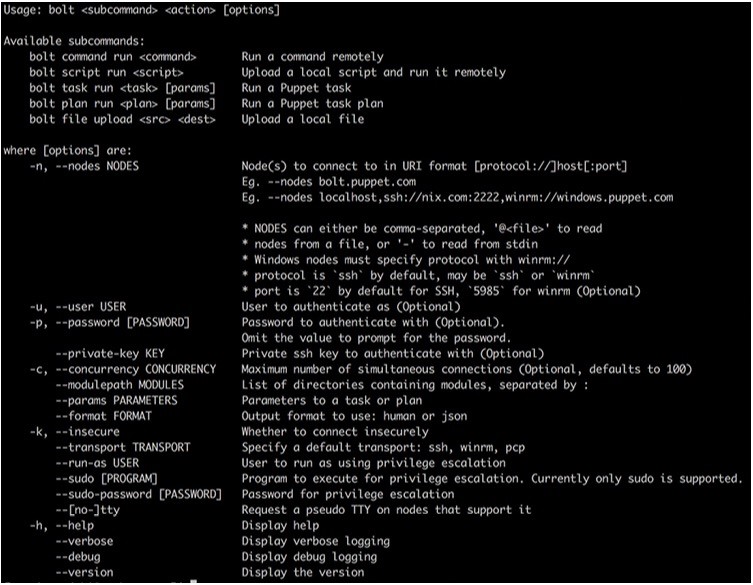The image size is (753, 585).
Task: Click the '--sudo-password [PASSWORD]' option
Action: 139,494
